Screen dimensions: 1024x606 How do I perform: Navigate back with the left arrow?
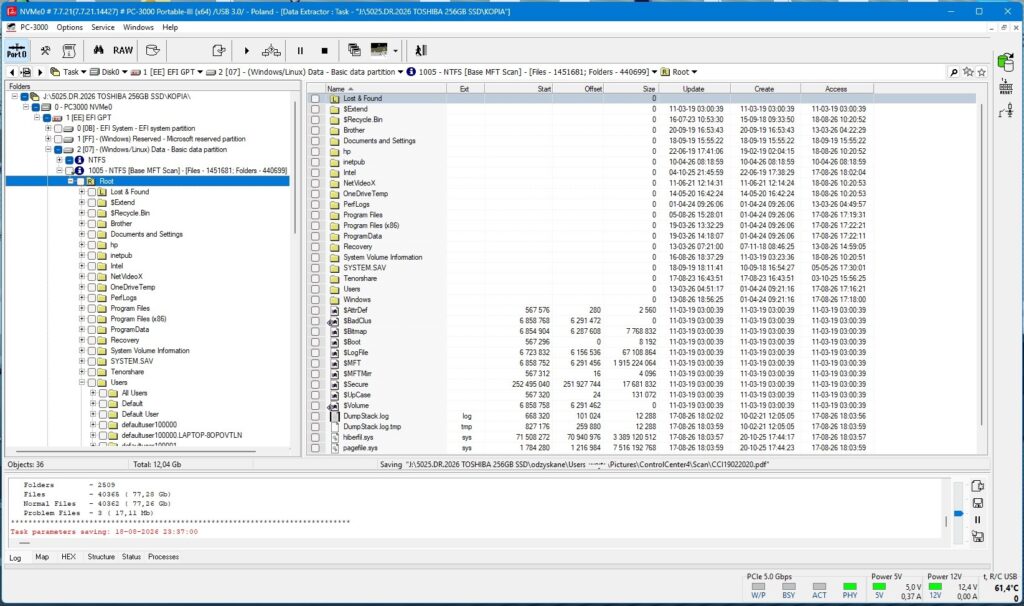click(x=11, y=72)
